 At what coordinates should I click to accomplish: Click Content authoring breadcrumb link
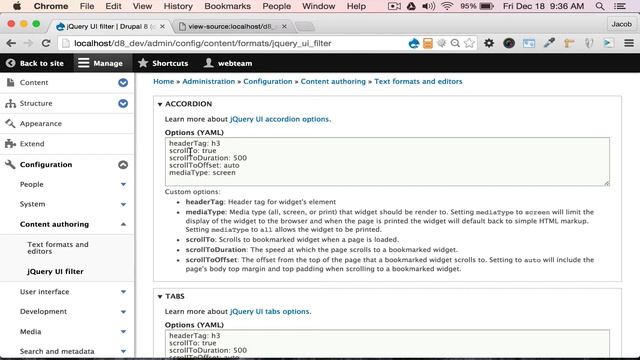(333, 81)
